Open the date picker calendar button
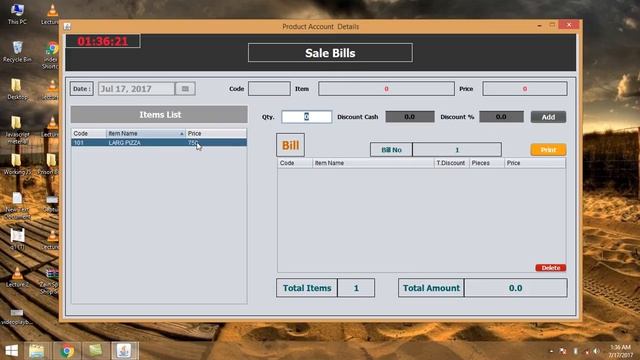This screenshot has height=360, width=640. pyautogui.click(x=185, y=89)
